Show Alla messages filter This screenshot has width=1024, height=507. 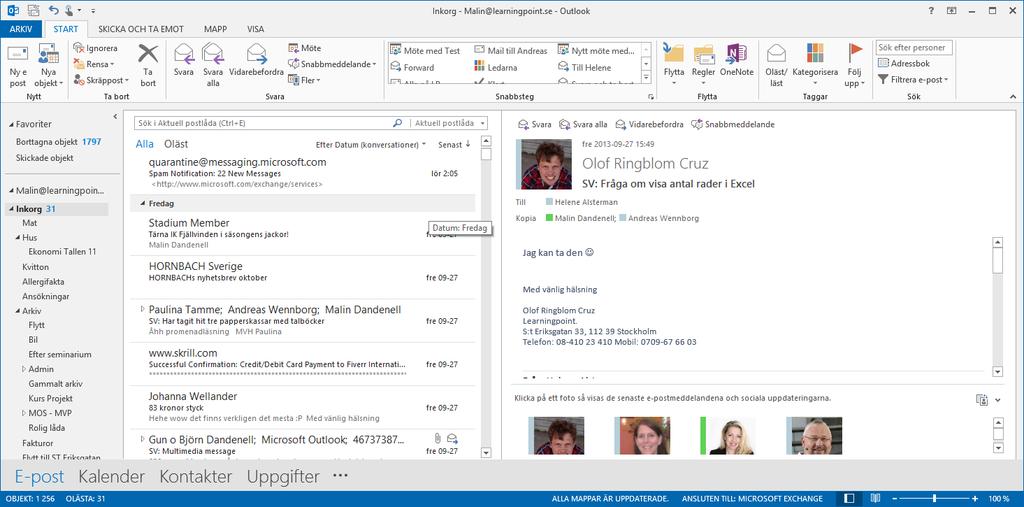tap(145, 144)
